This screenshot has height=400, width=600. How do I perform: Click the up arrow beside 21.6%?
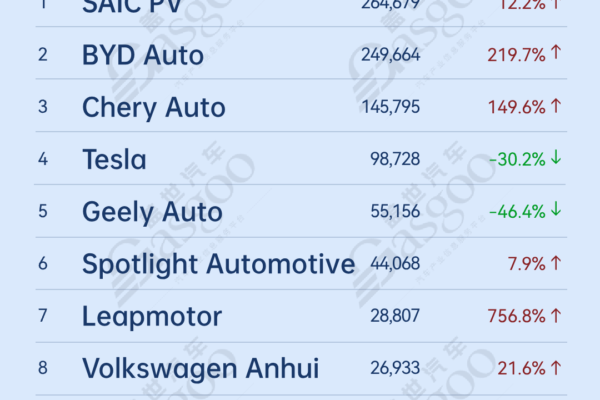tap(556, 369)
